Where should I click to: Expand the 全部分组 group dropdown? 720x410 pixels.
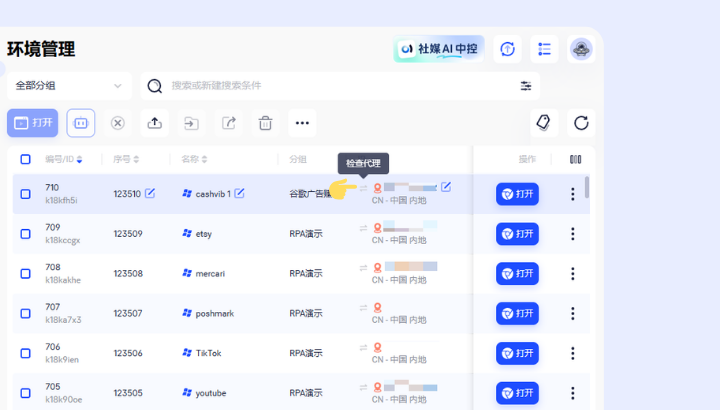69,86
